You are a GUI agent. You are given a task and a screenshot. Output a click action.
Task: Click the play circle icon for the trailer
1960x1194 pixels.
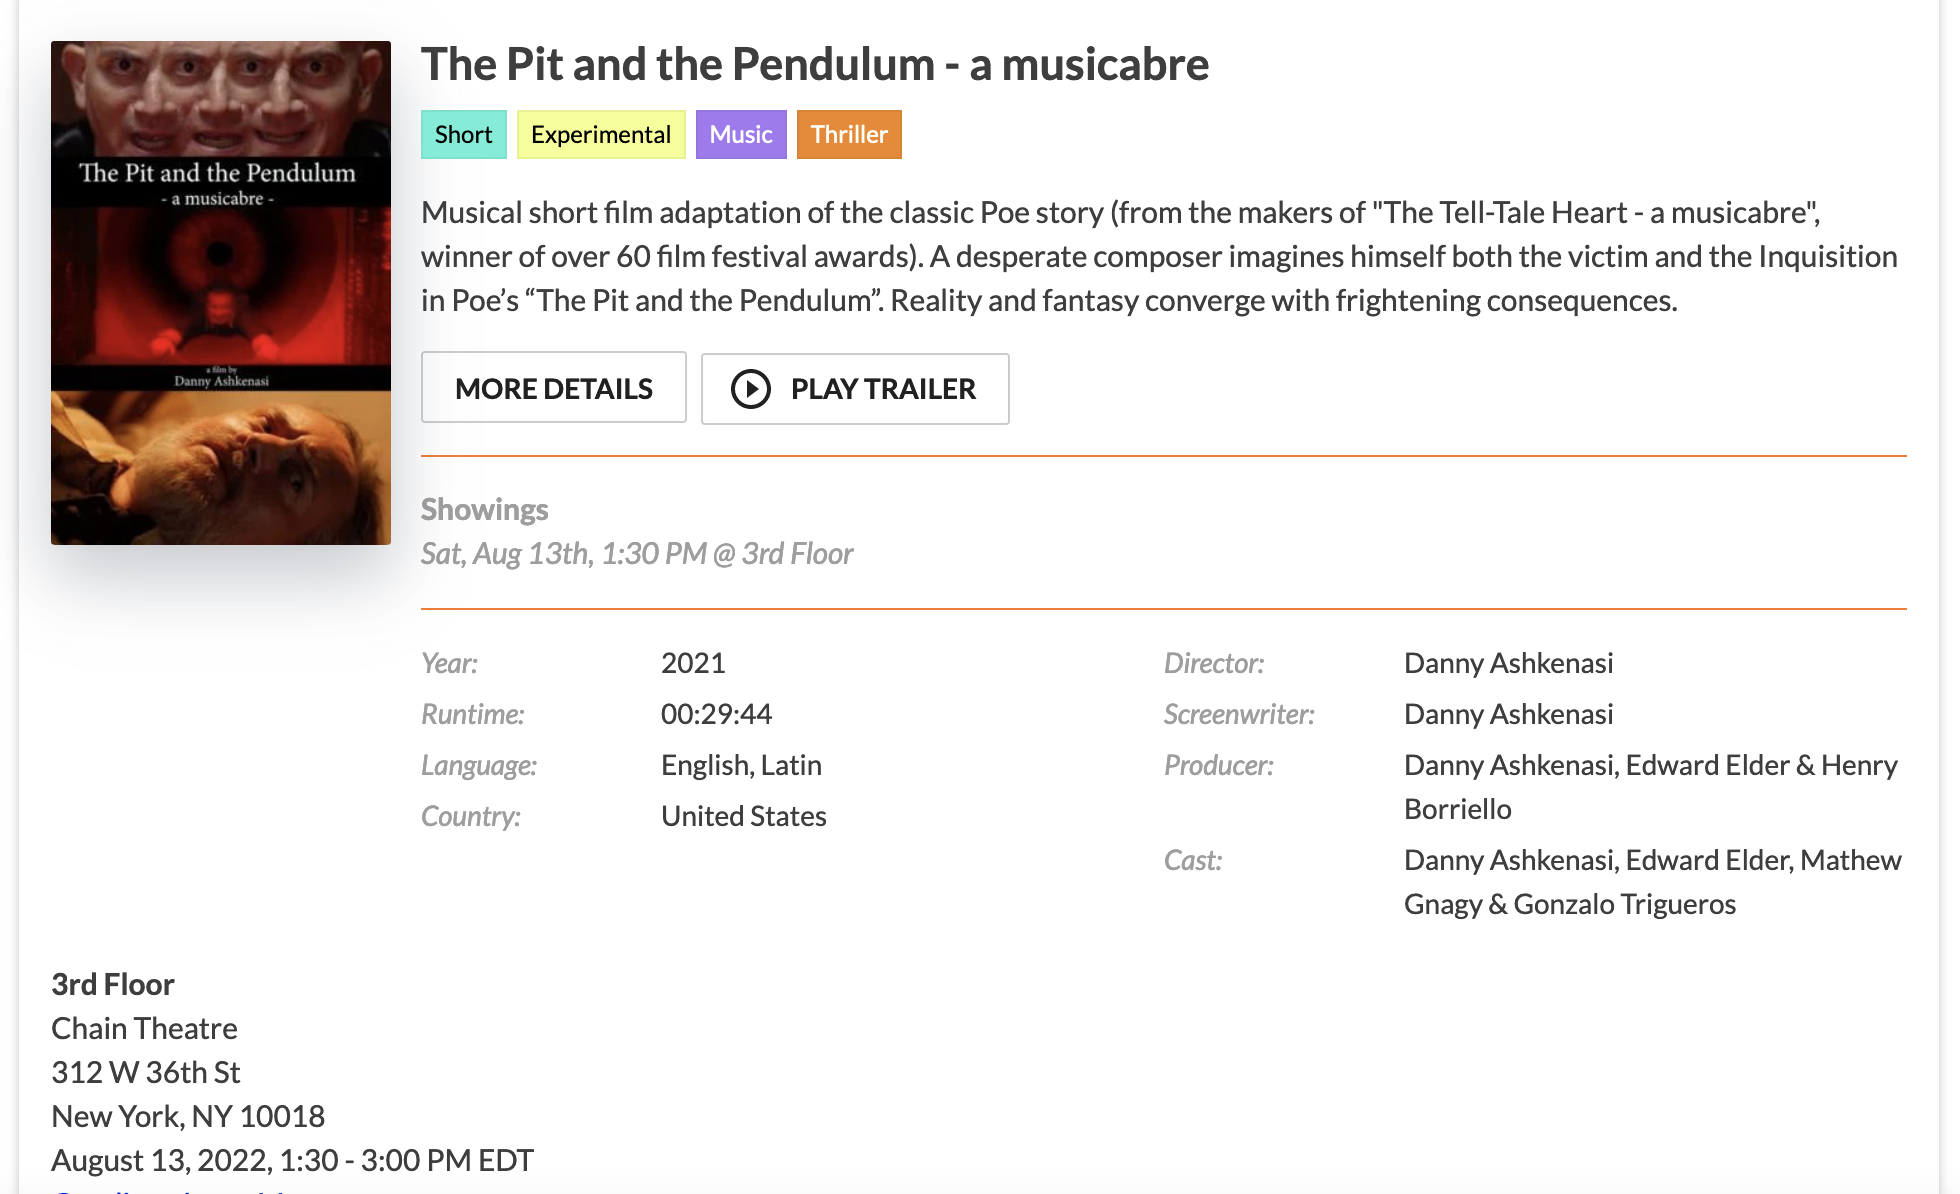pyautogui.click(x=751, y=389)
